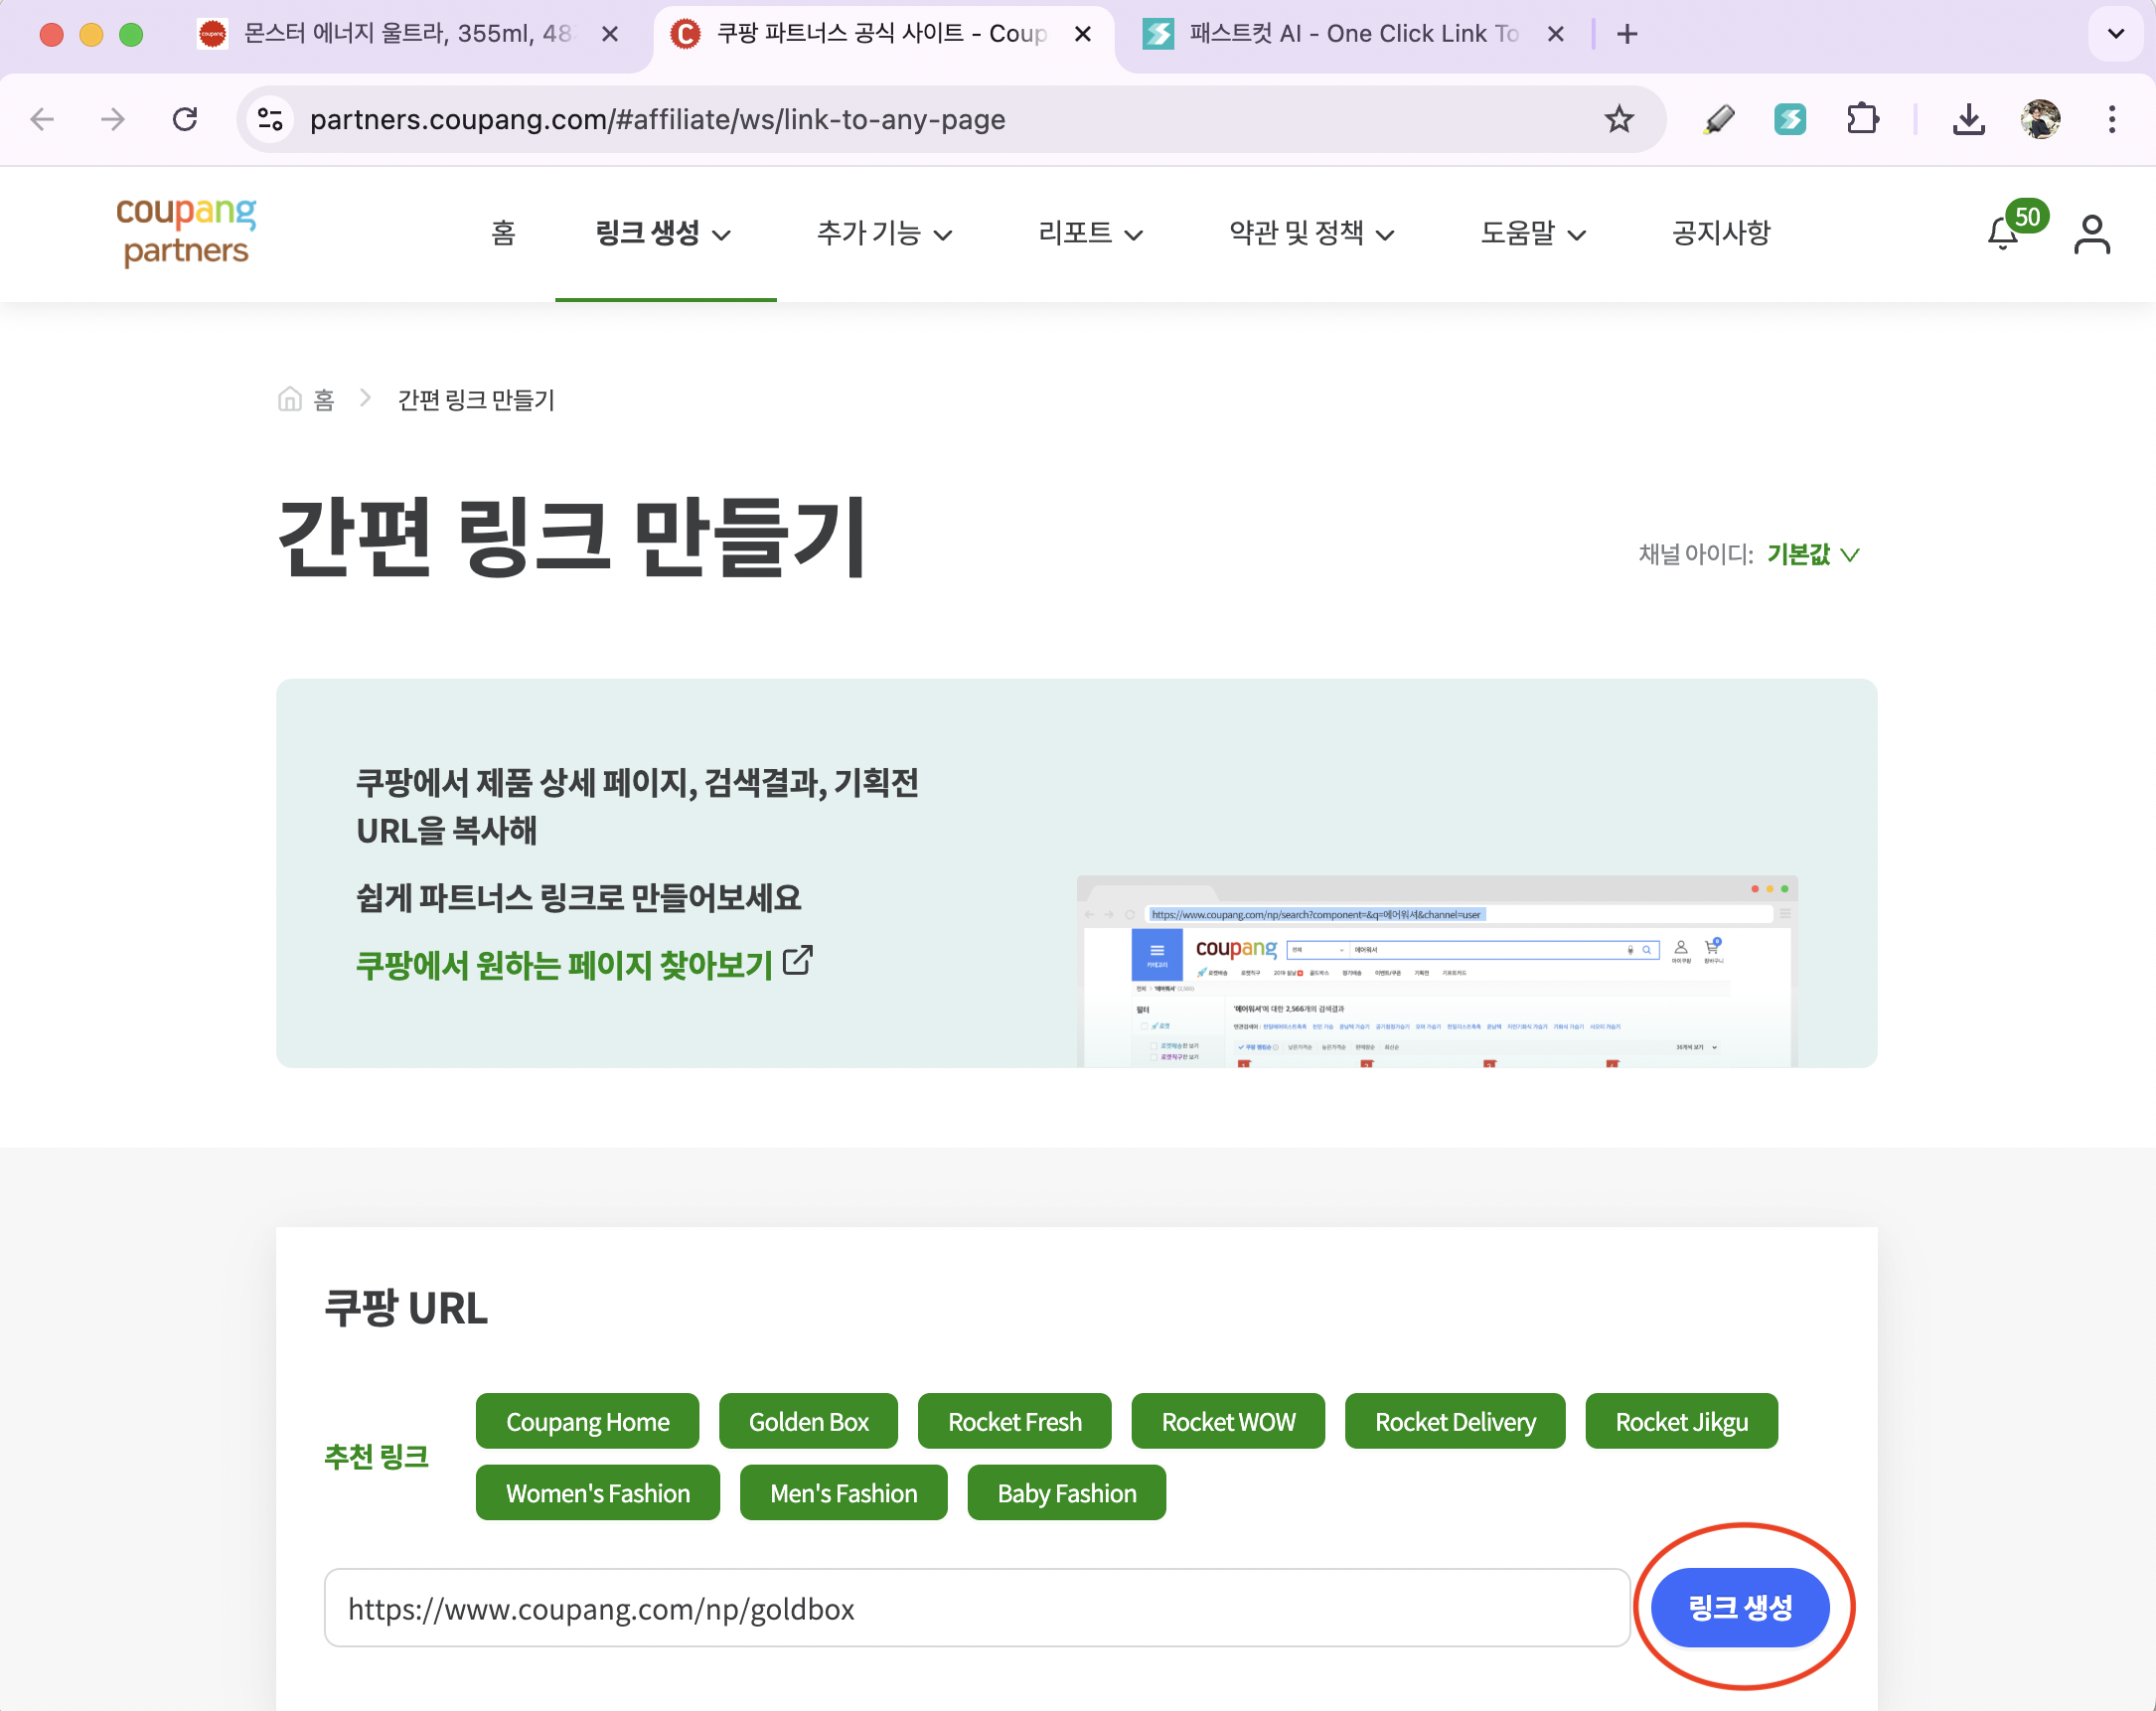Click the browser address bar URL
Viewport: 2156px width, 1711px height.
(x=657, y=120)
